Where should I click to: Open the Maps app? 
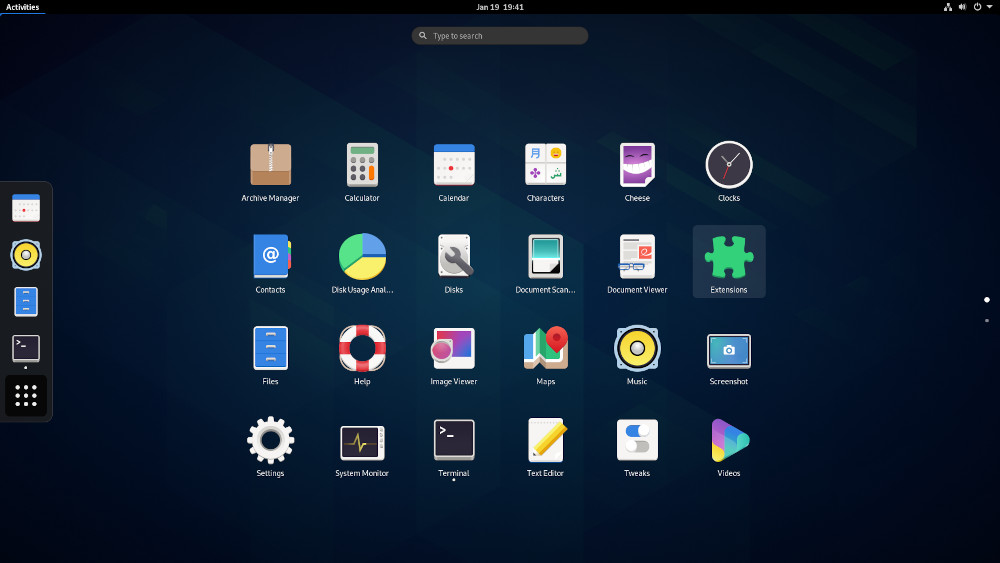[x=545, y=354]
